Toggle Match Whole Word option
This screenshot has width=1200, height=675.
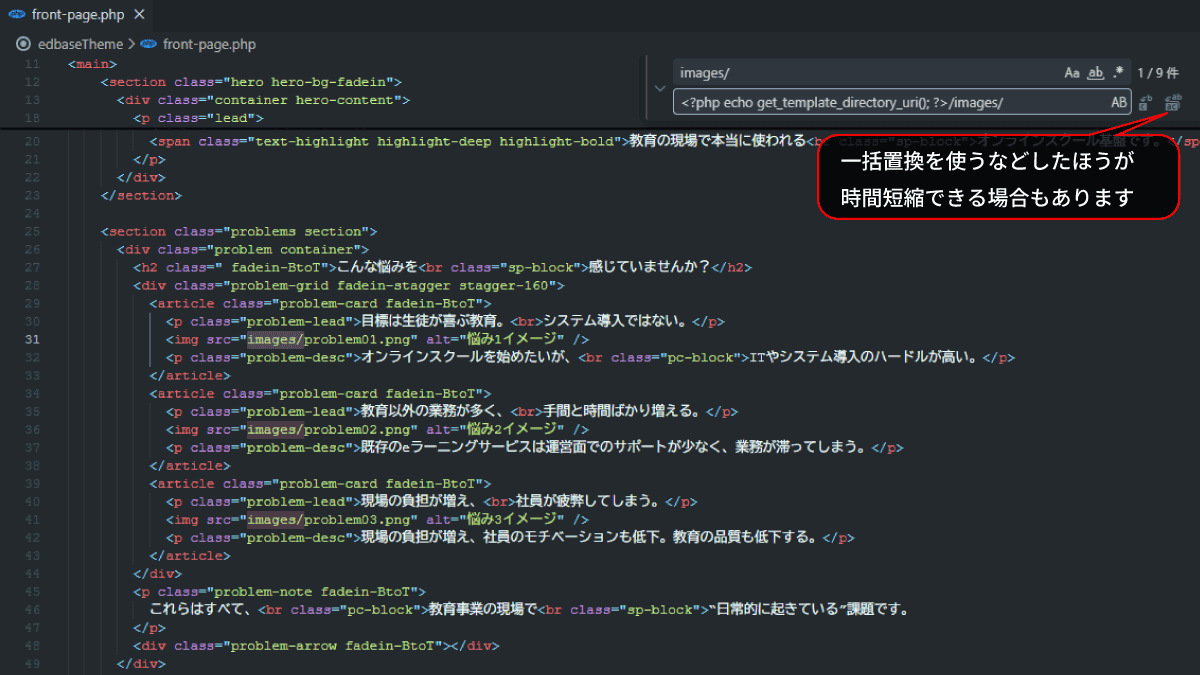pyautogui.click(x=1095, y=73)
